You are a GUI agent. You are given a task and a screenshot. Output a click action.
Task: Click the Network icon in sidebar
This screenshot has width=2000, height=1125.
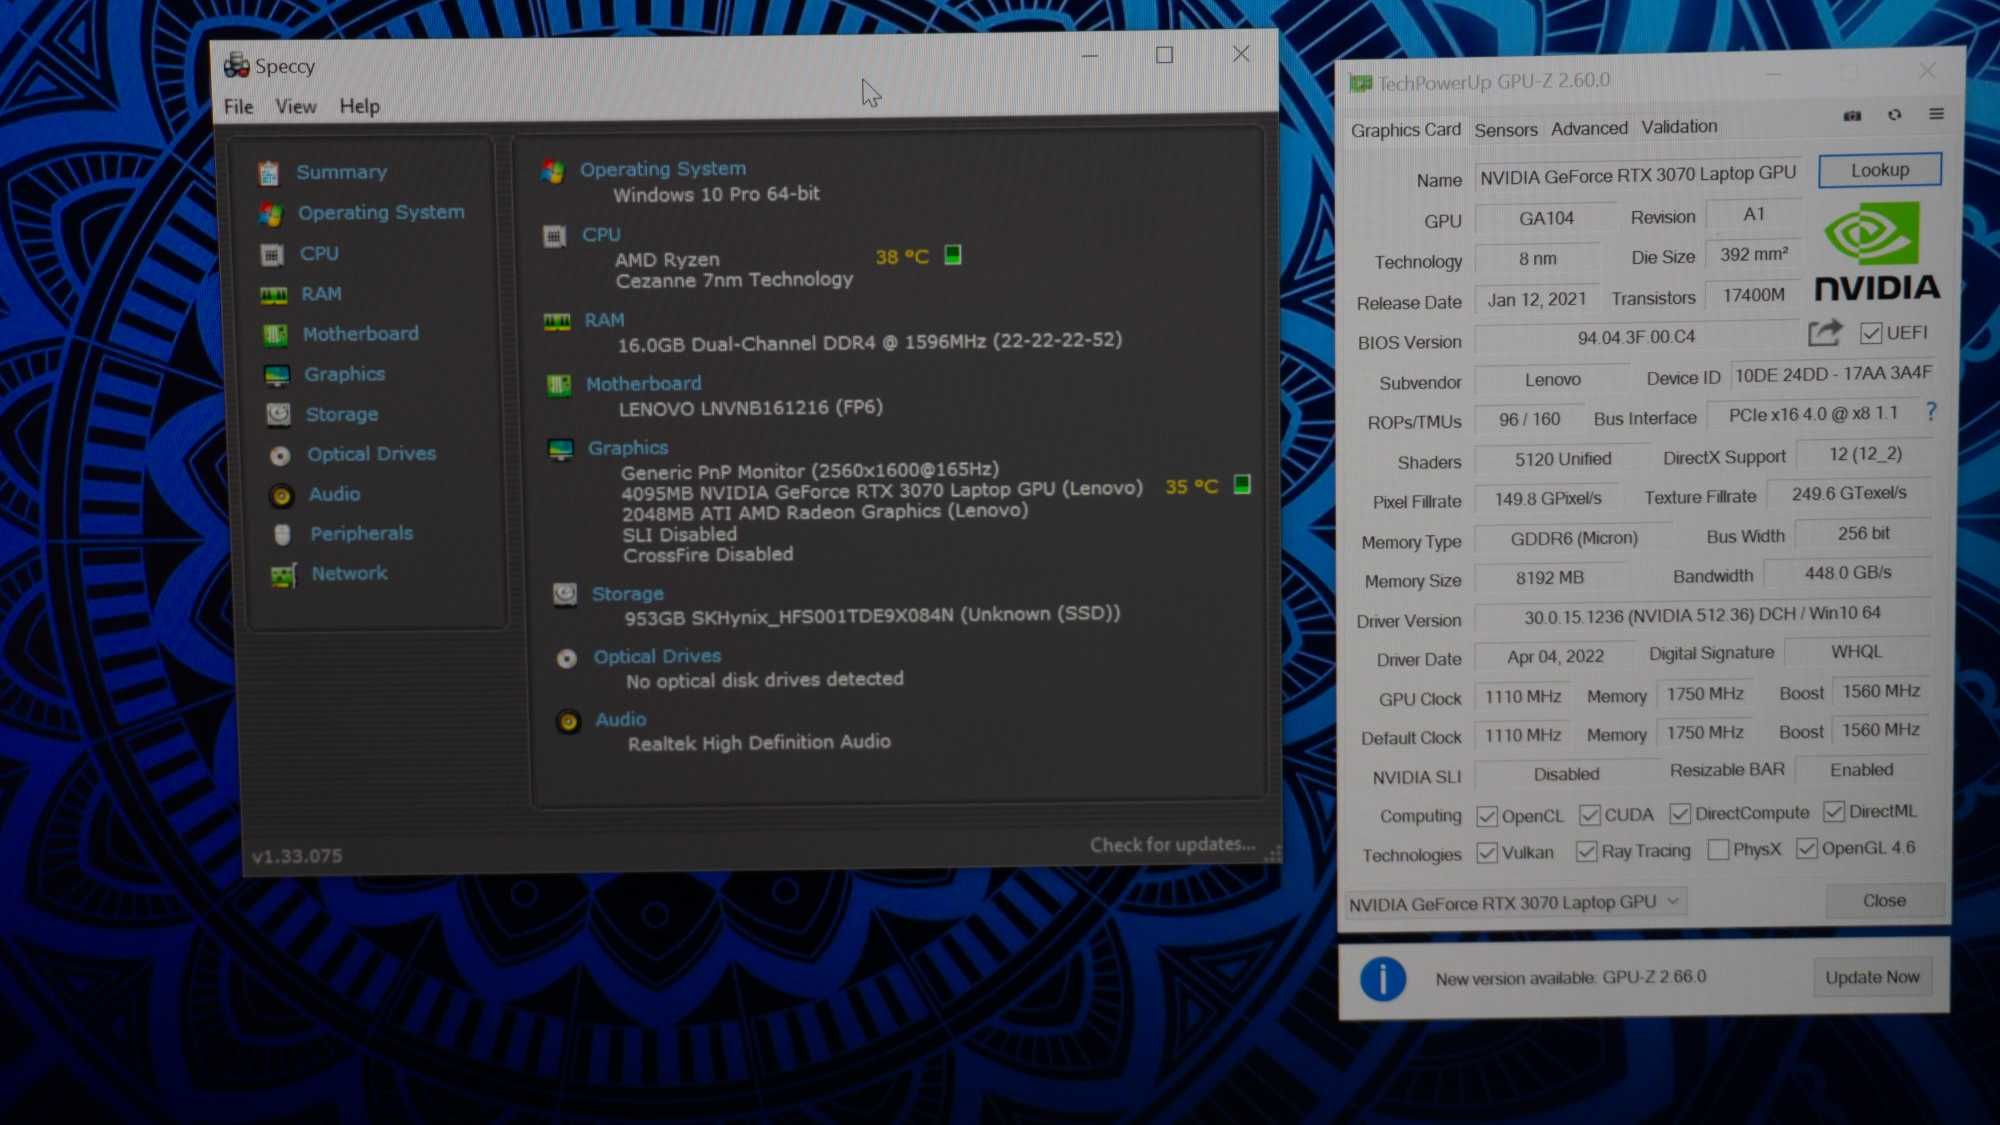coord(284,576)
